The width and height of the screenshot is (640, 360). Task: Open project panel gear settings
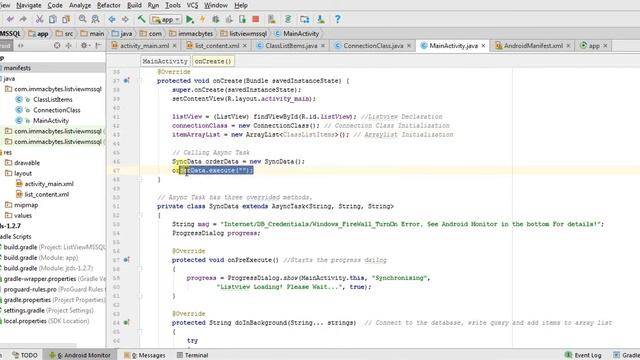(x=84, y=45)
